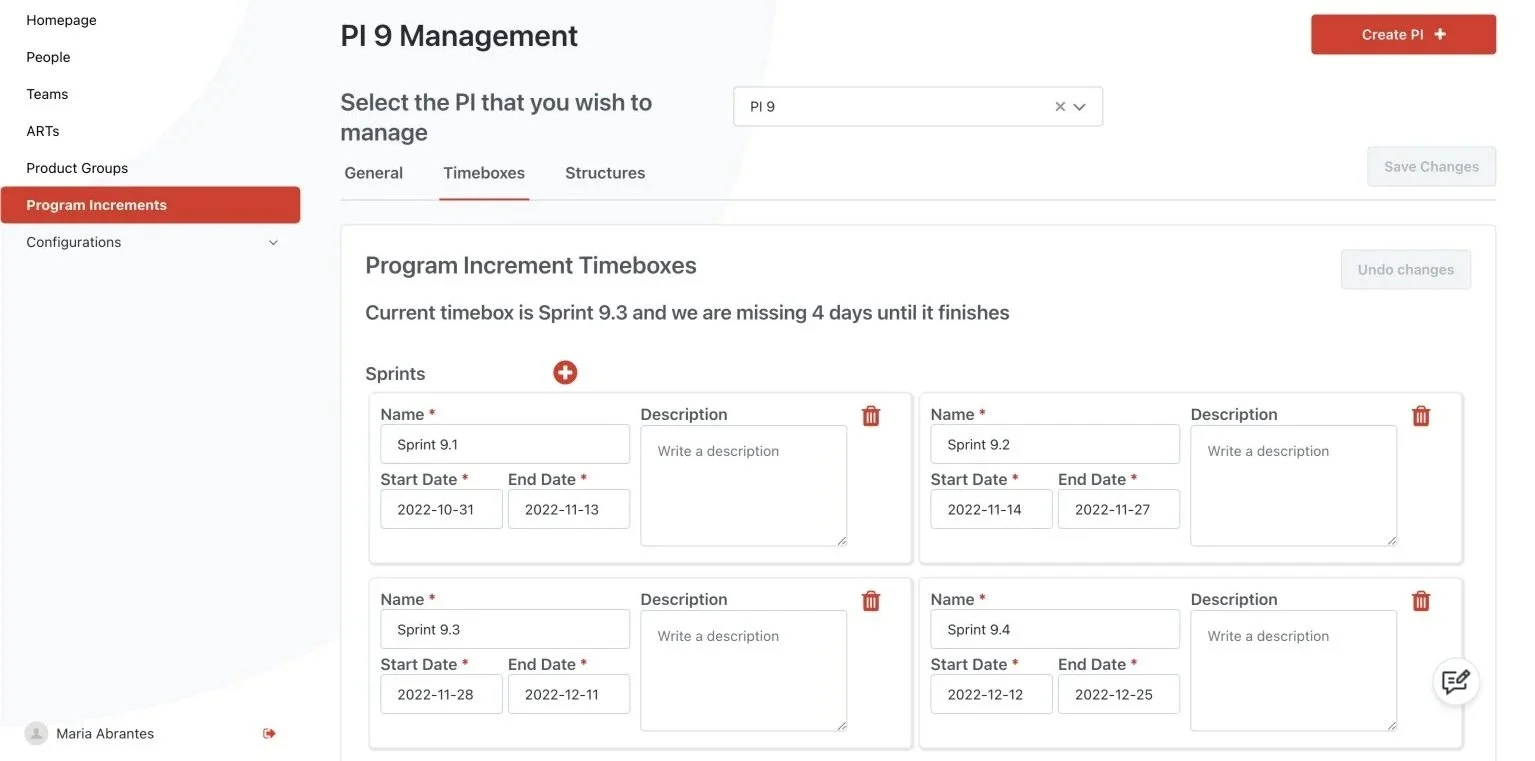Click Sprint 9.4 description text area
The height and width of the screenshot is (761, 1535).
coord(1293,671)
